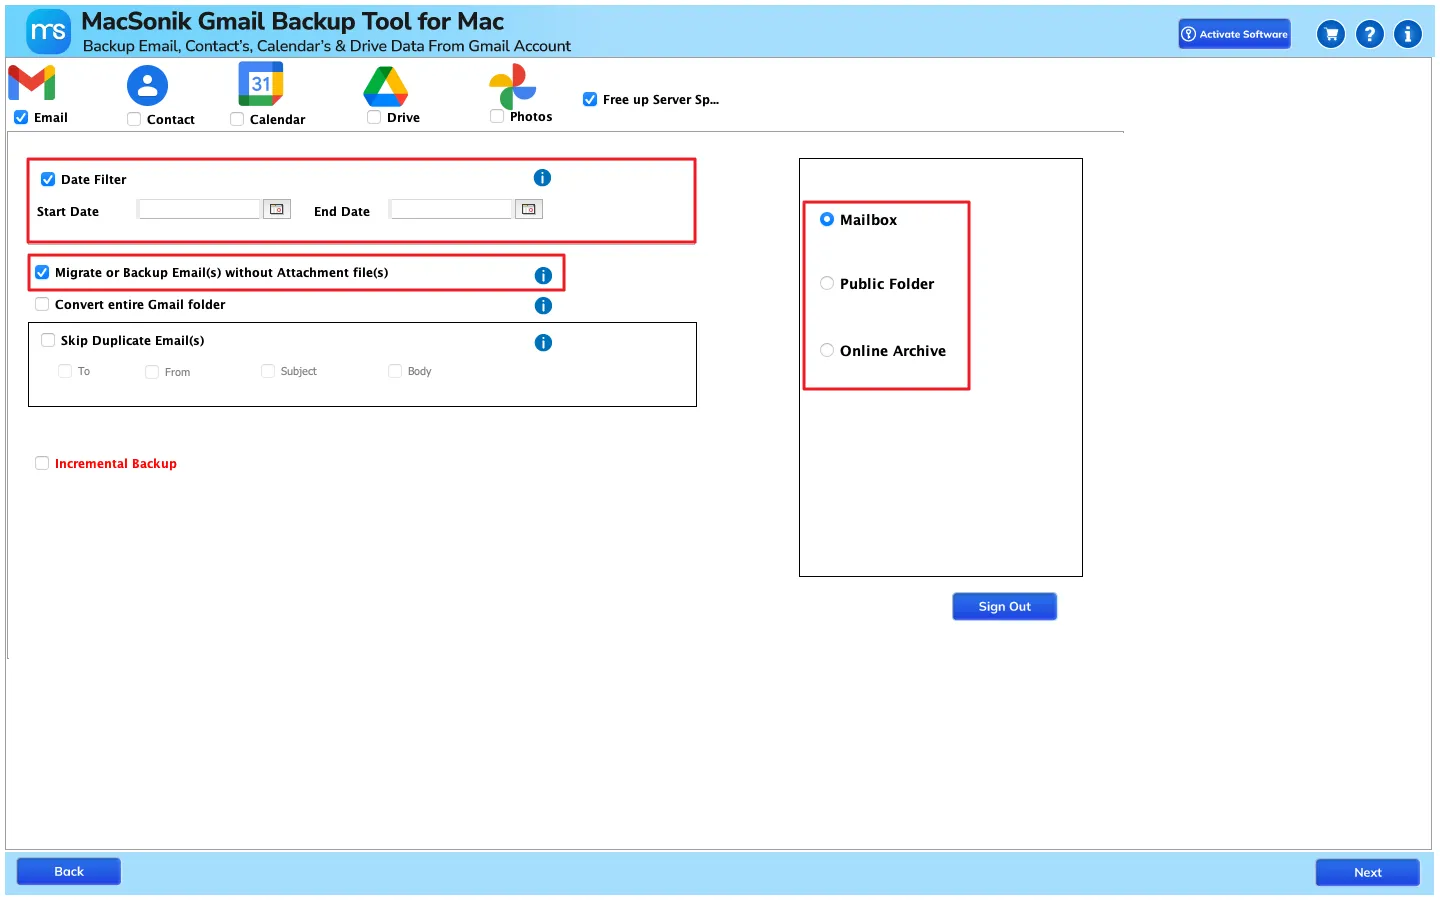Select the Public Folder radio option
Image resolution: width=1440 pixels, height=900 pixels.
click(x=827, y=283)
